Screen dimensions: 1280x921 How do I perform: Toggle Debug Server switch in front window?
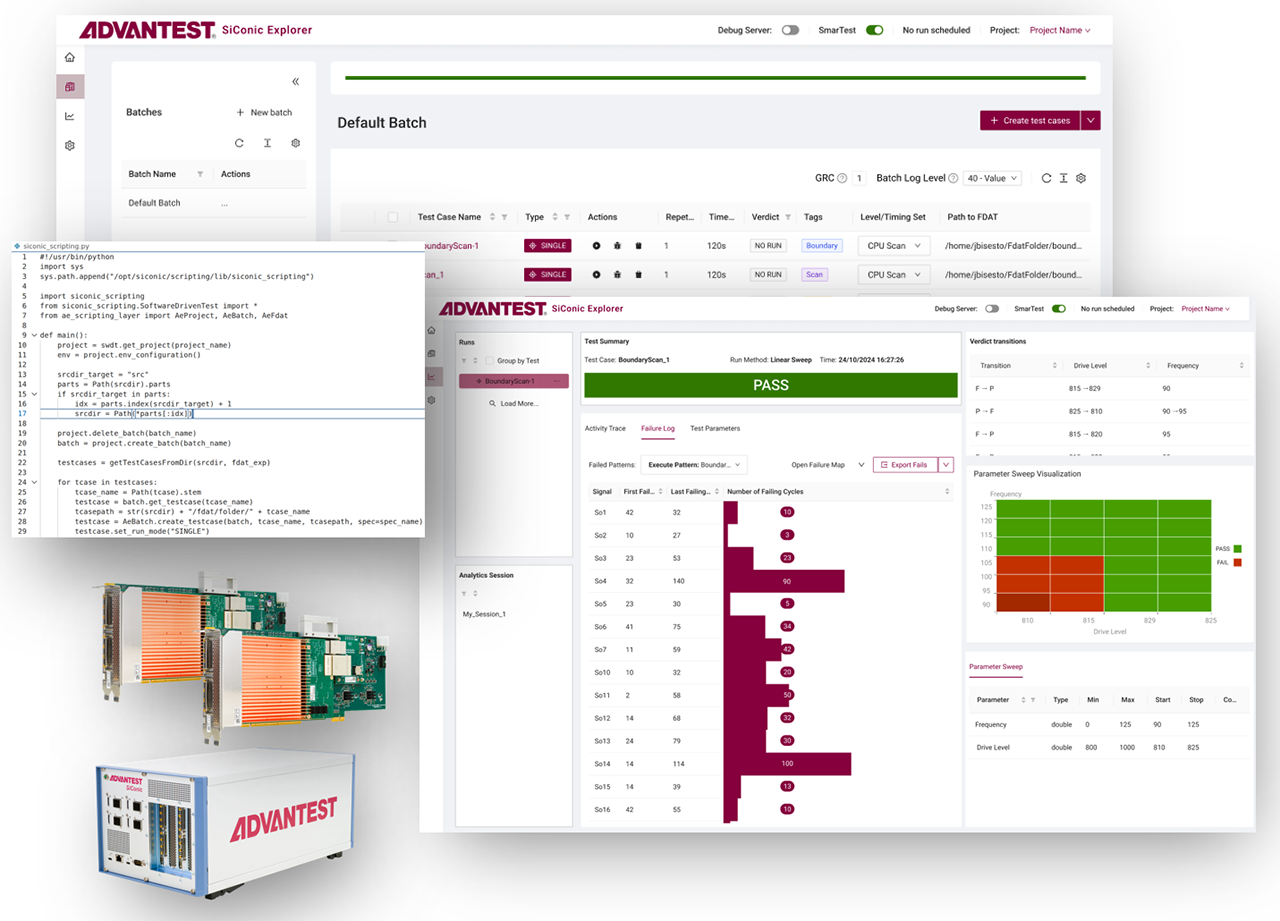tap(992, 309)
